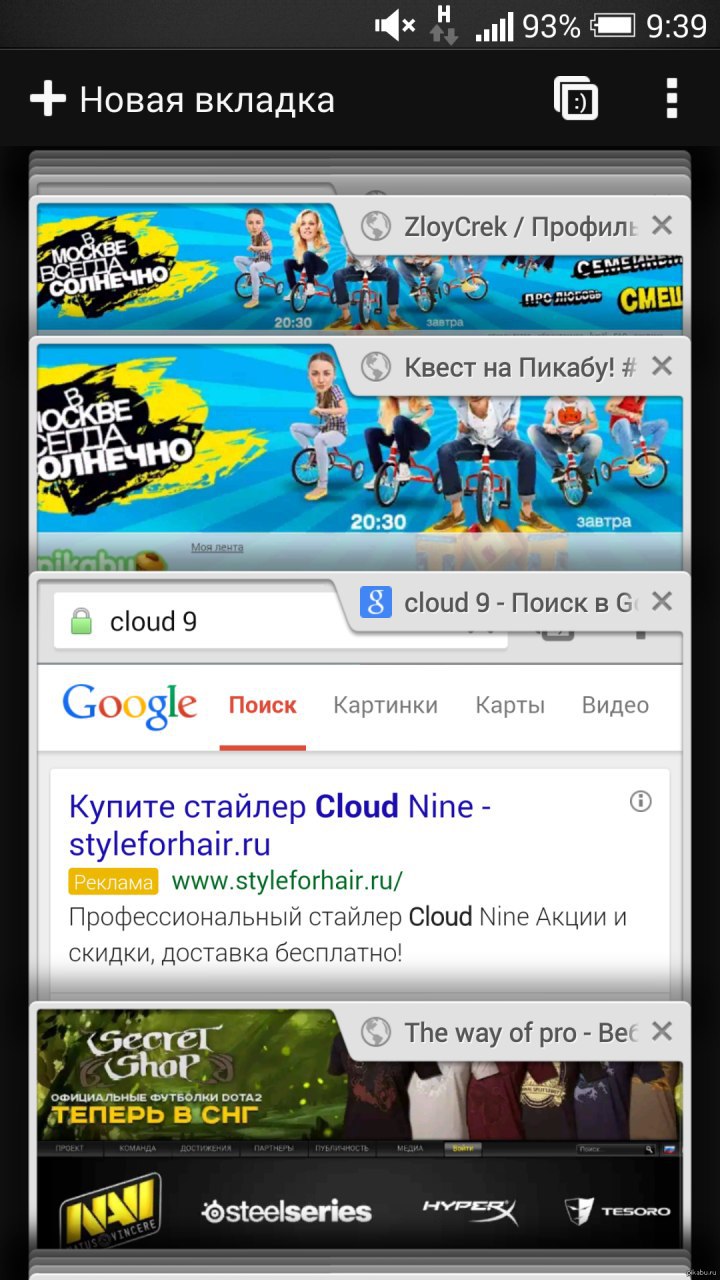Click the Google favicon on cloud 9 tab
Image resolution: width=720 pixels, height=1280 pixels.
coord(376,602)
